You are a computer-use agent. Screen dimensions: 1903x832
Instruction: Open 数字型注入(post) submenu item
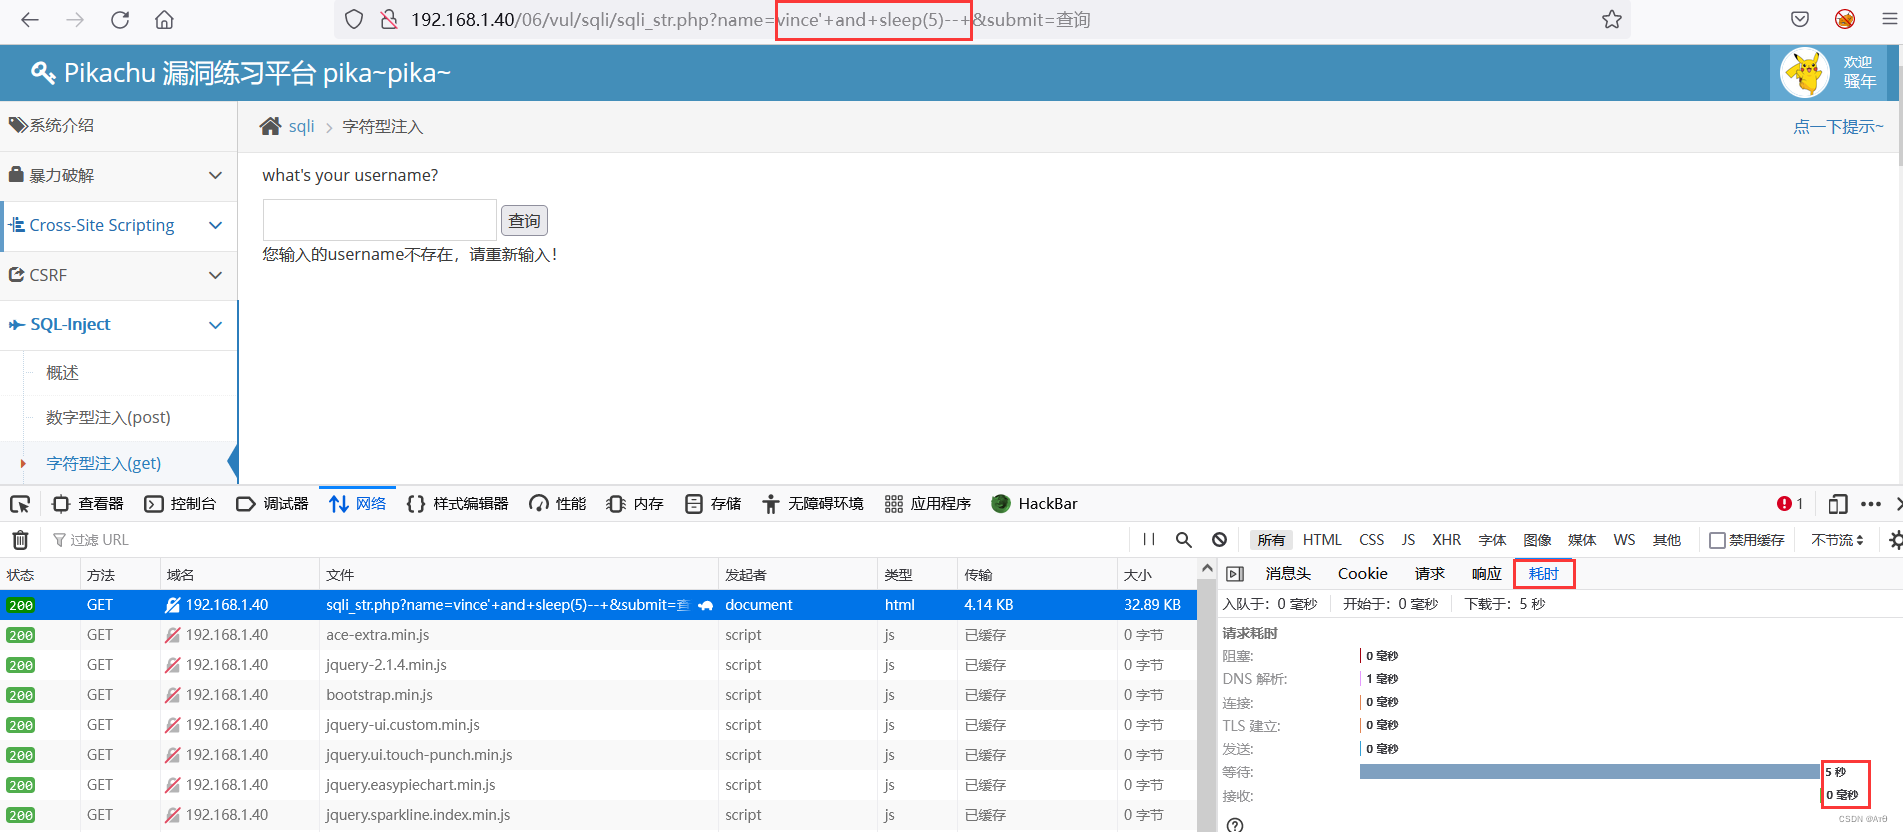click(108, 417)
